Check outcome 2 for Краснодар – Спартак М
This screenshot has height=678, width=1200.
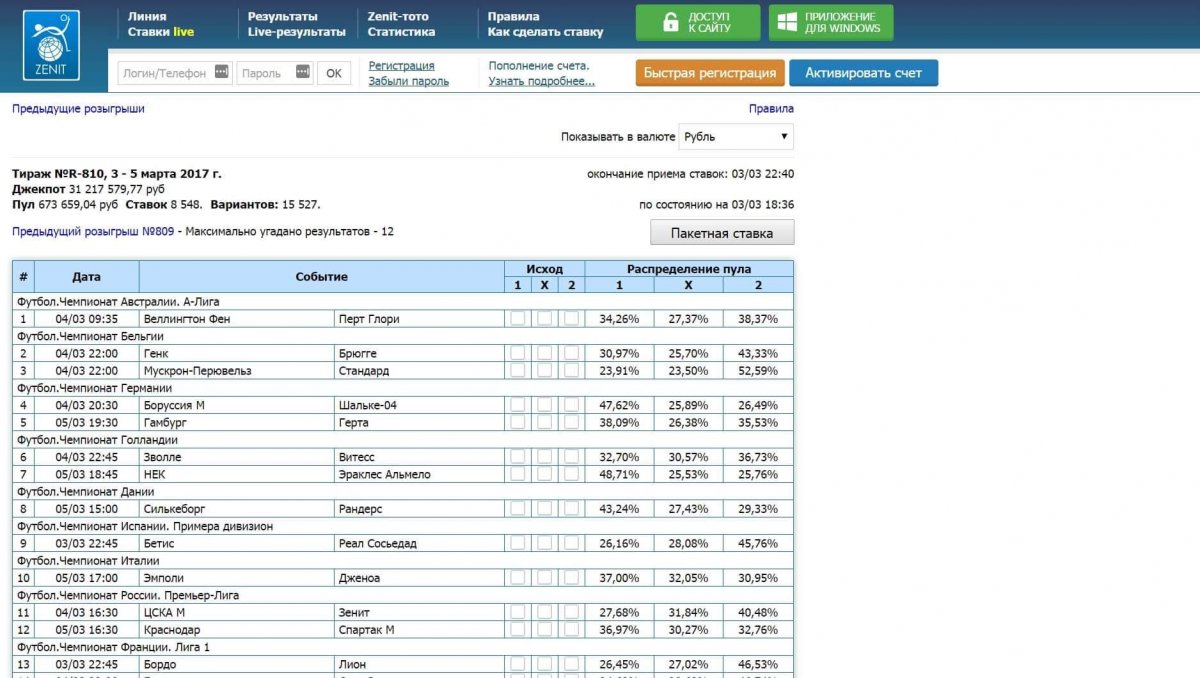(571, 630)
